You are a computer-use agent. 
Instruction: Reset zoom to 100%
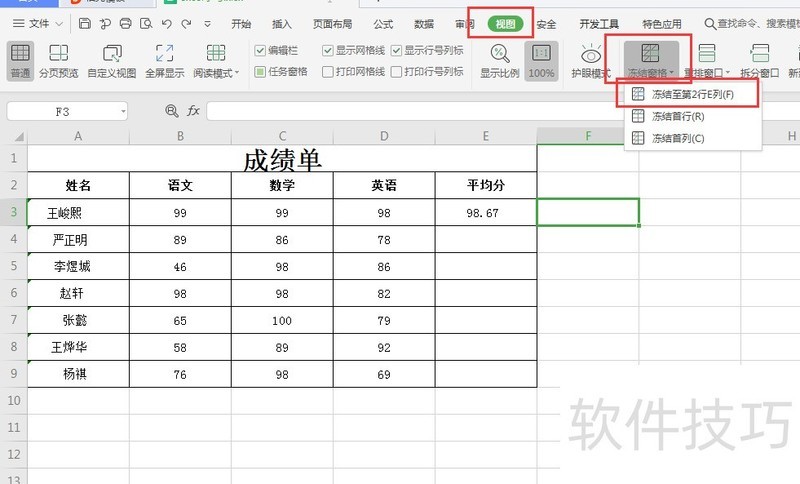(x=541, y=61)
